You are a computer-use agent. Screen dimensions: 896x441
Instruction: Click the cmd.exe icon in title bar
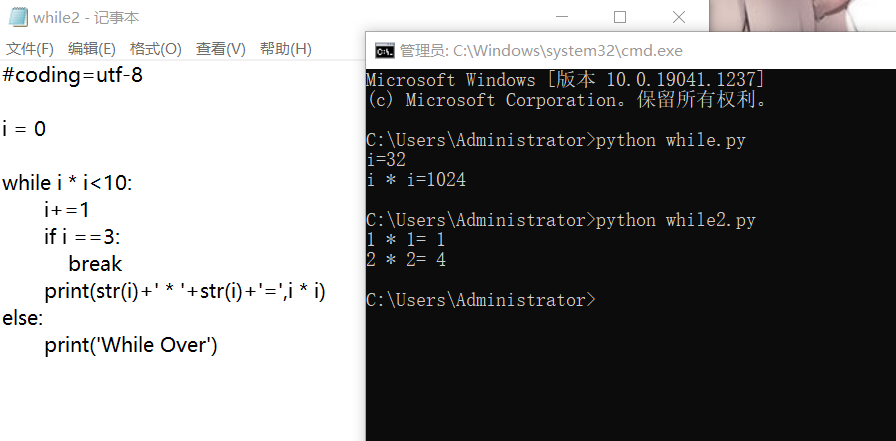click(383, 50)
